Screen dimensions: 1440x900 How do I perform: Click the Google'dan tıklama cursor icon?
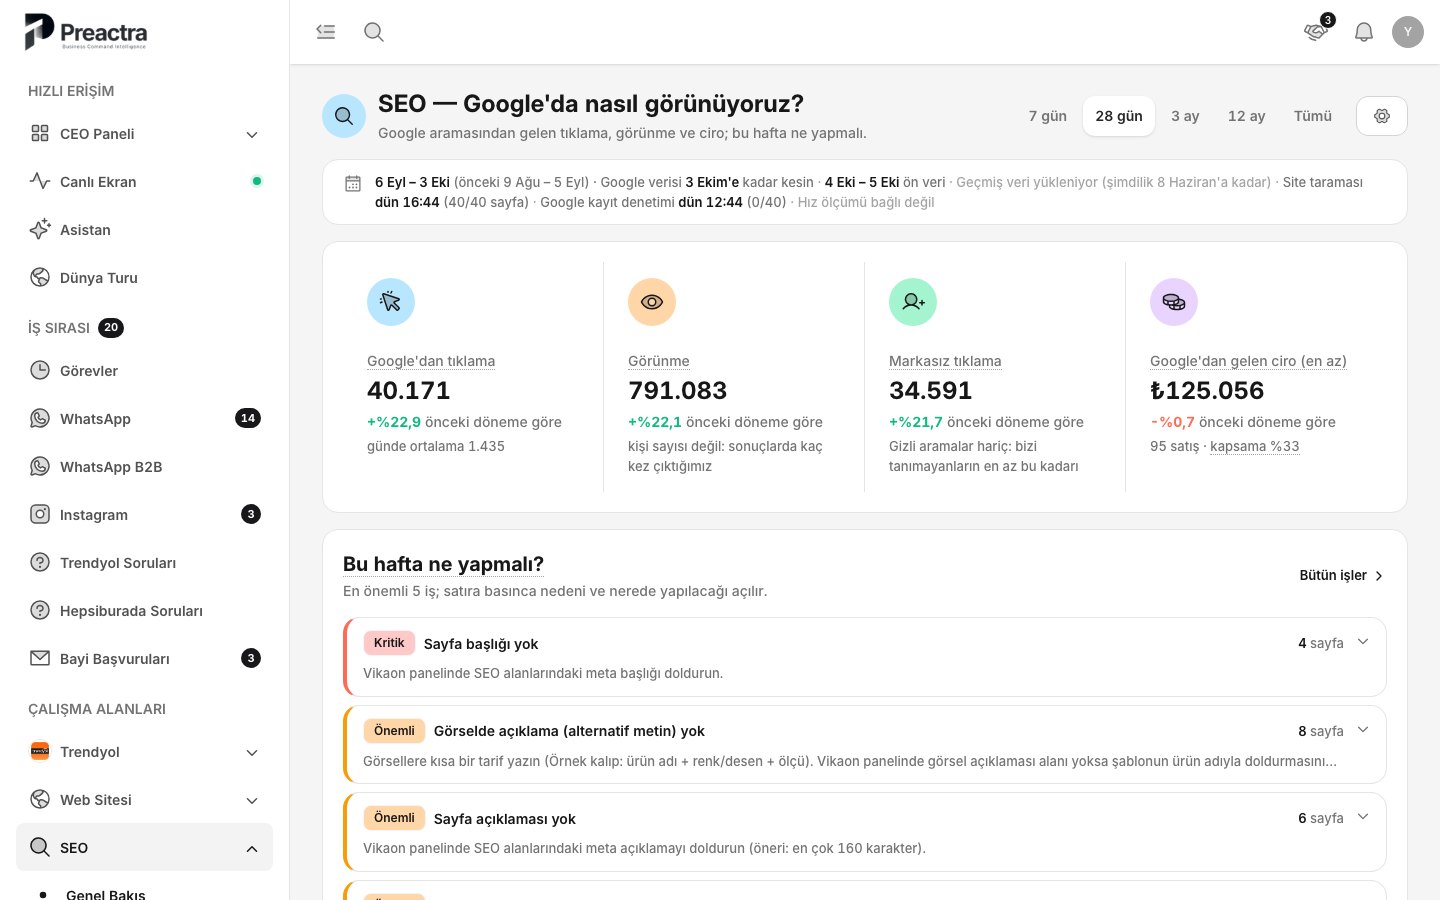(391, 302)
